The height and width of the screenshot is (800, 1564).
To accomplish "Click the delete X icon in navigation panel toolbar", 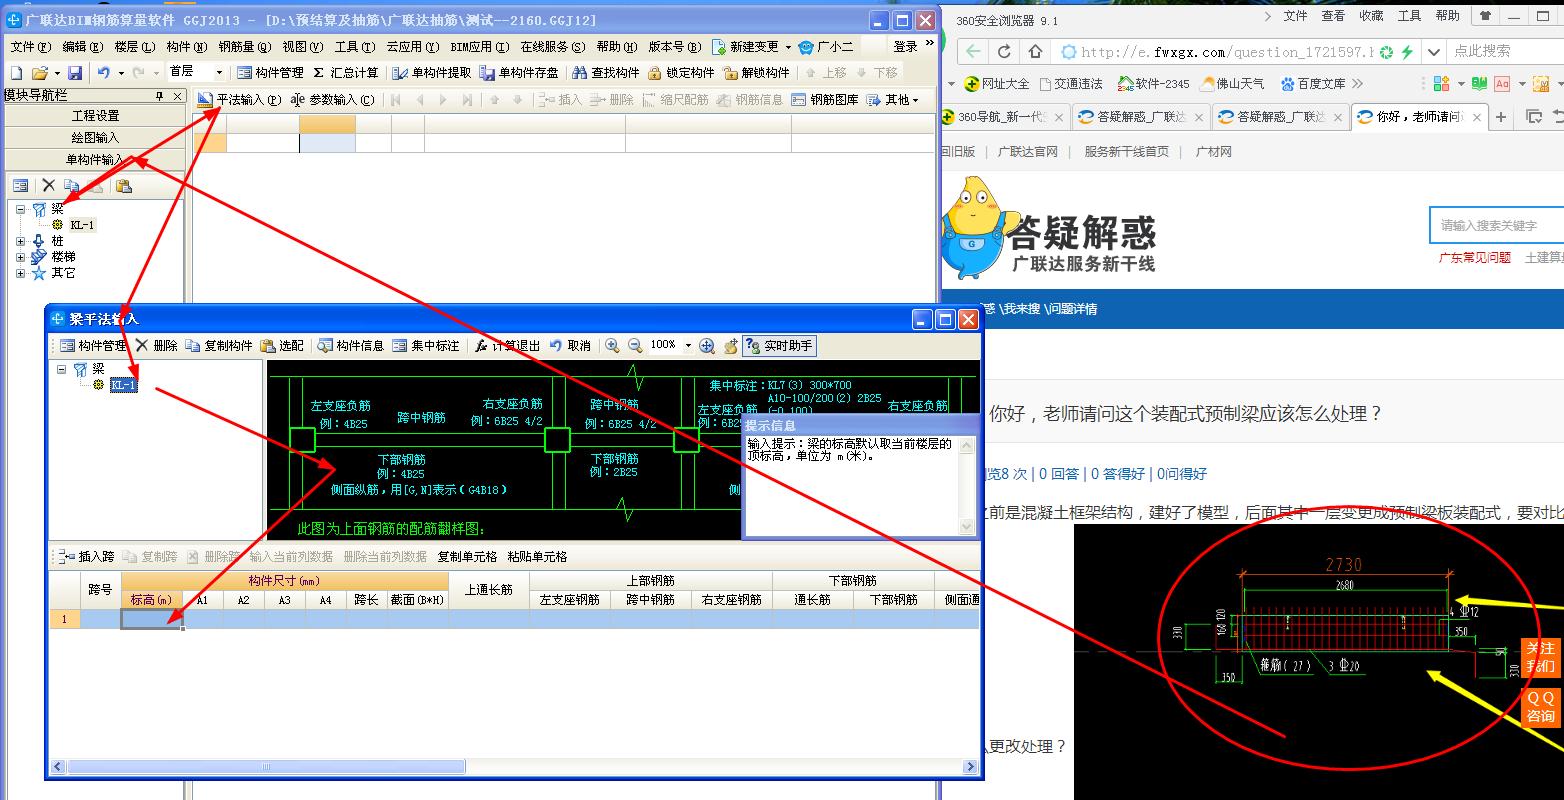I will coord(48,186).
